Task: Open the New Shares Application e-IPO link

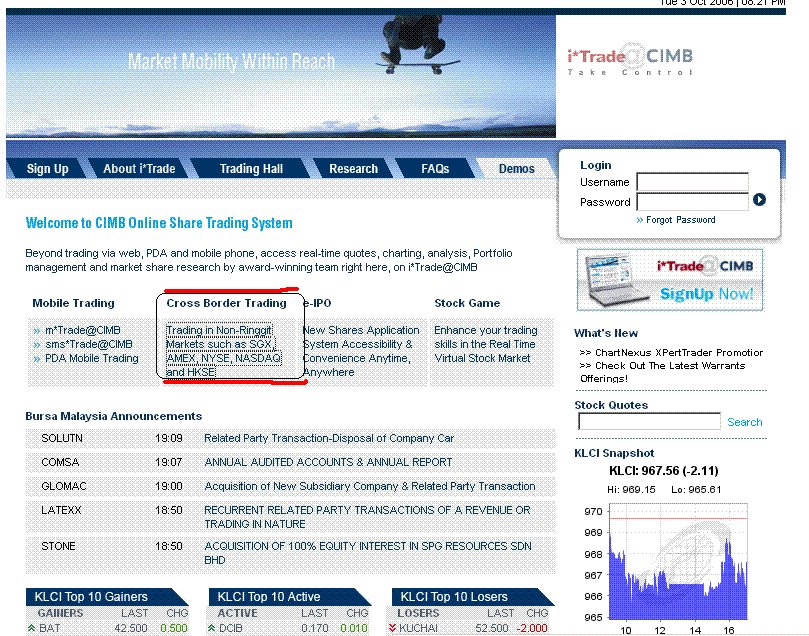Action: pyautogui.click(x=361, y=351)
